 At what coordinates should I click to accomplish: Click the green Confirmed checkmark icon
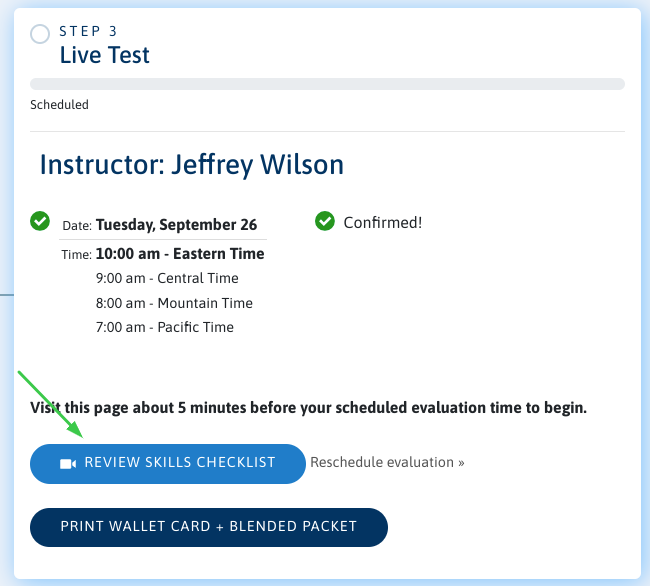325,221
